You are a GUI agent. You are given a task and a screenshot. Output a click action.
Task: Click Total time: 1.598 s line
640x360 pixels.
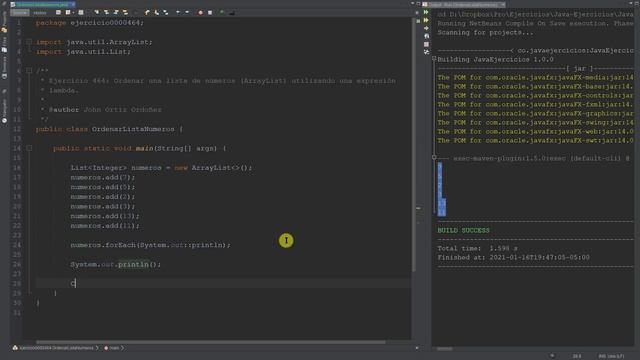coord(478,248)
